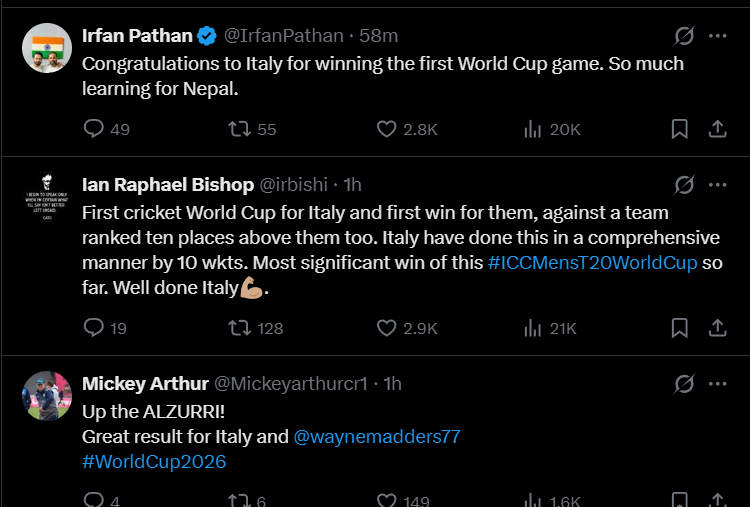This screenshot has height=507, width=750.
Task: Open the #WorldCup2026 hashtag
Action: 154,461
